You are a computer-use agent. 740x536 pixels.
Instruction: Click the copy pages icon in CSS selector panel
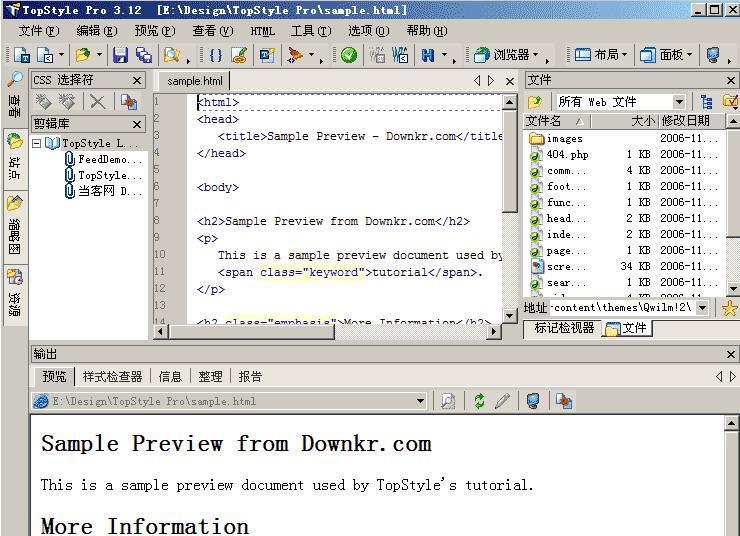pyautogui.click(x=128, y=101)
